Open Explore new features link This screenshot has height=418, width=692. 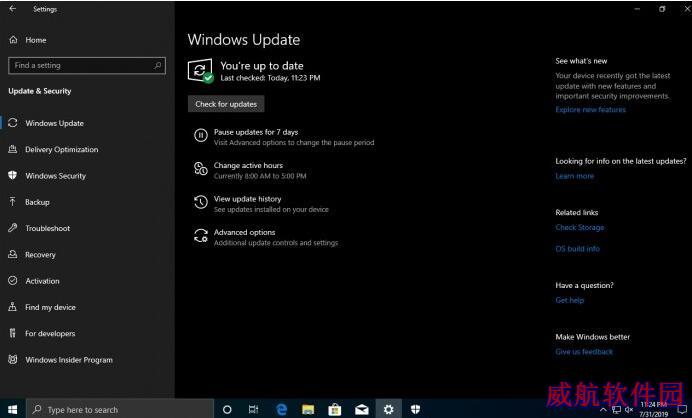tap(590, 109)
